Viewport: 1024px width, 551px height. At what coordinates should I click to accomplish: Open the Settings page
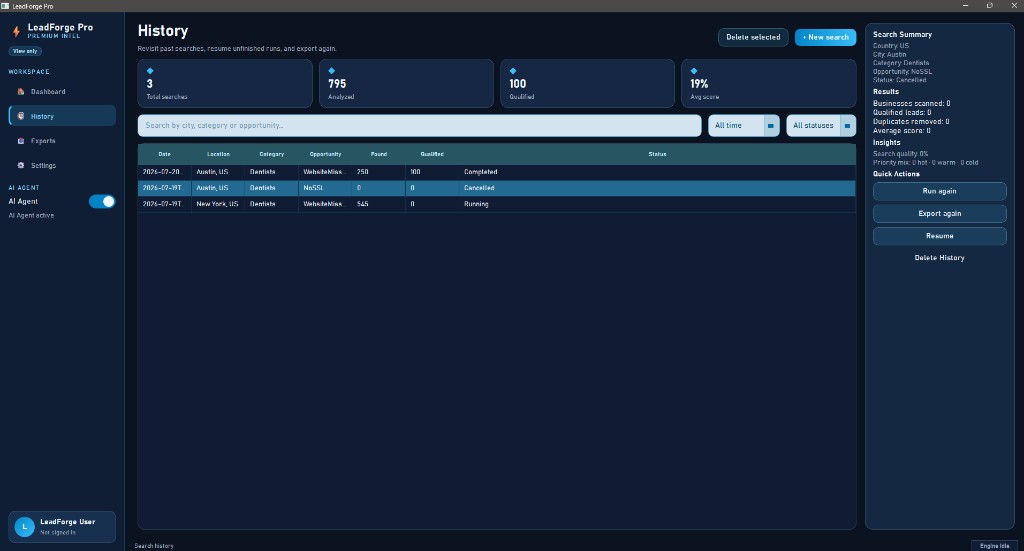(62, 165)
